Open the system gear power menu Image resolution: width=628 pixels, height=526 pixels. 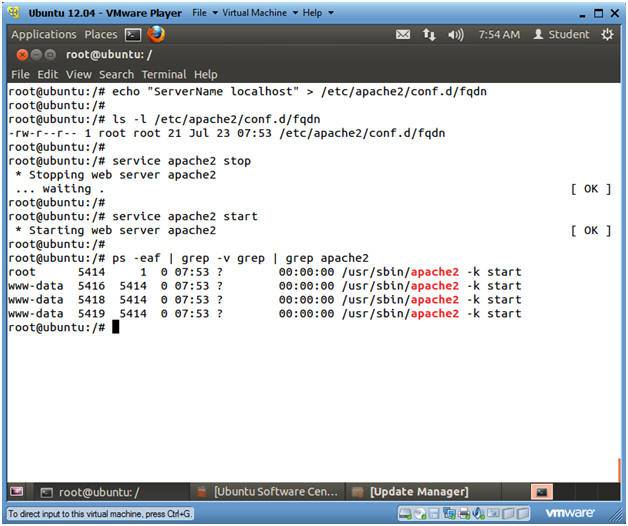(x=608, y=34)
